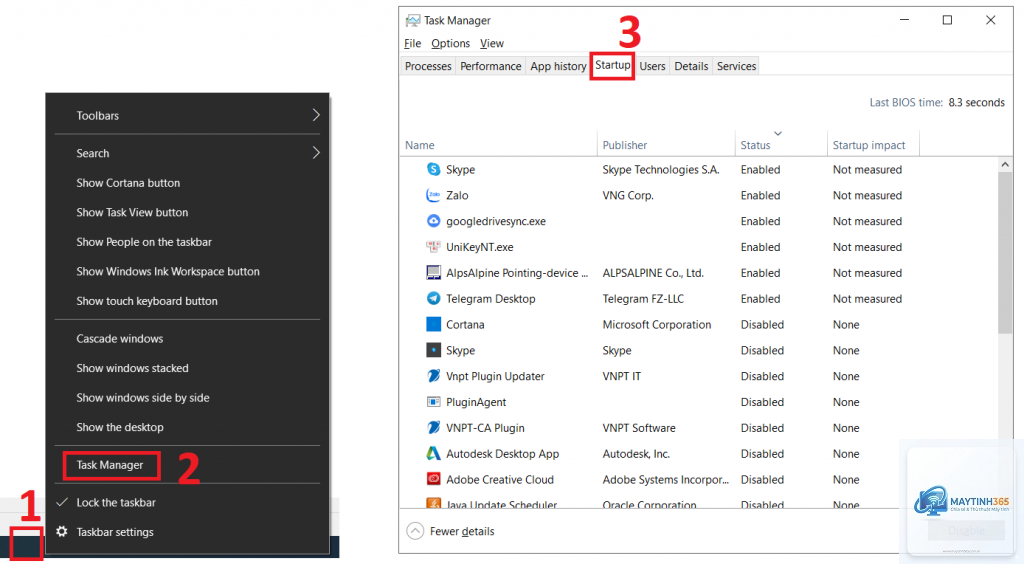Screen dimensions: 1024x564
Task: Click the Zalo app icon
Action: coord(434,195)
